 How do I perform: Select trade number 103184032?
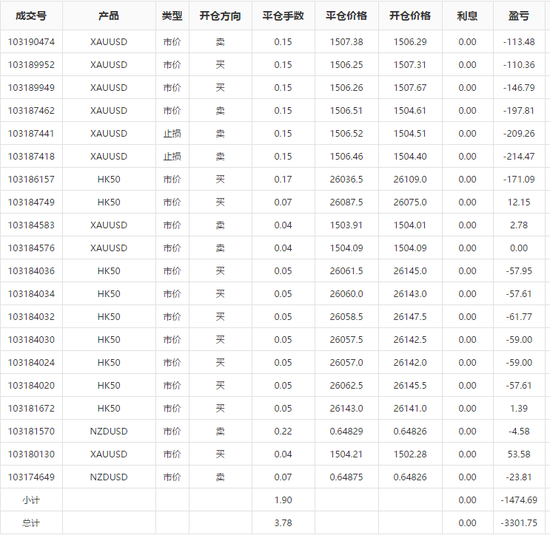[31, 317]
